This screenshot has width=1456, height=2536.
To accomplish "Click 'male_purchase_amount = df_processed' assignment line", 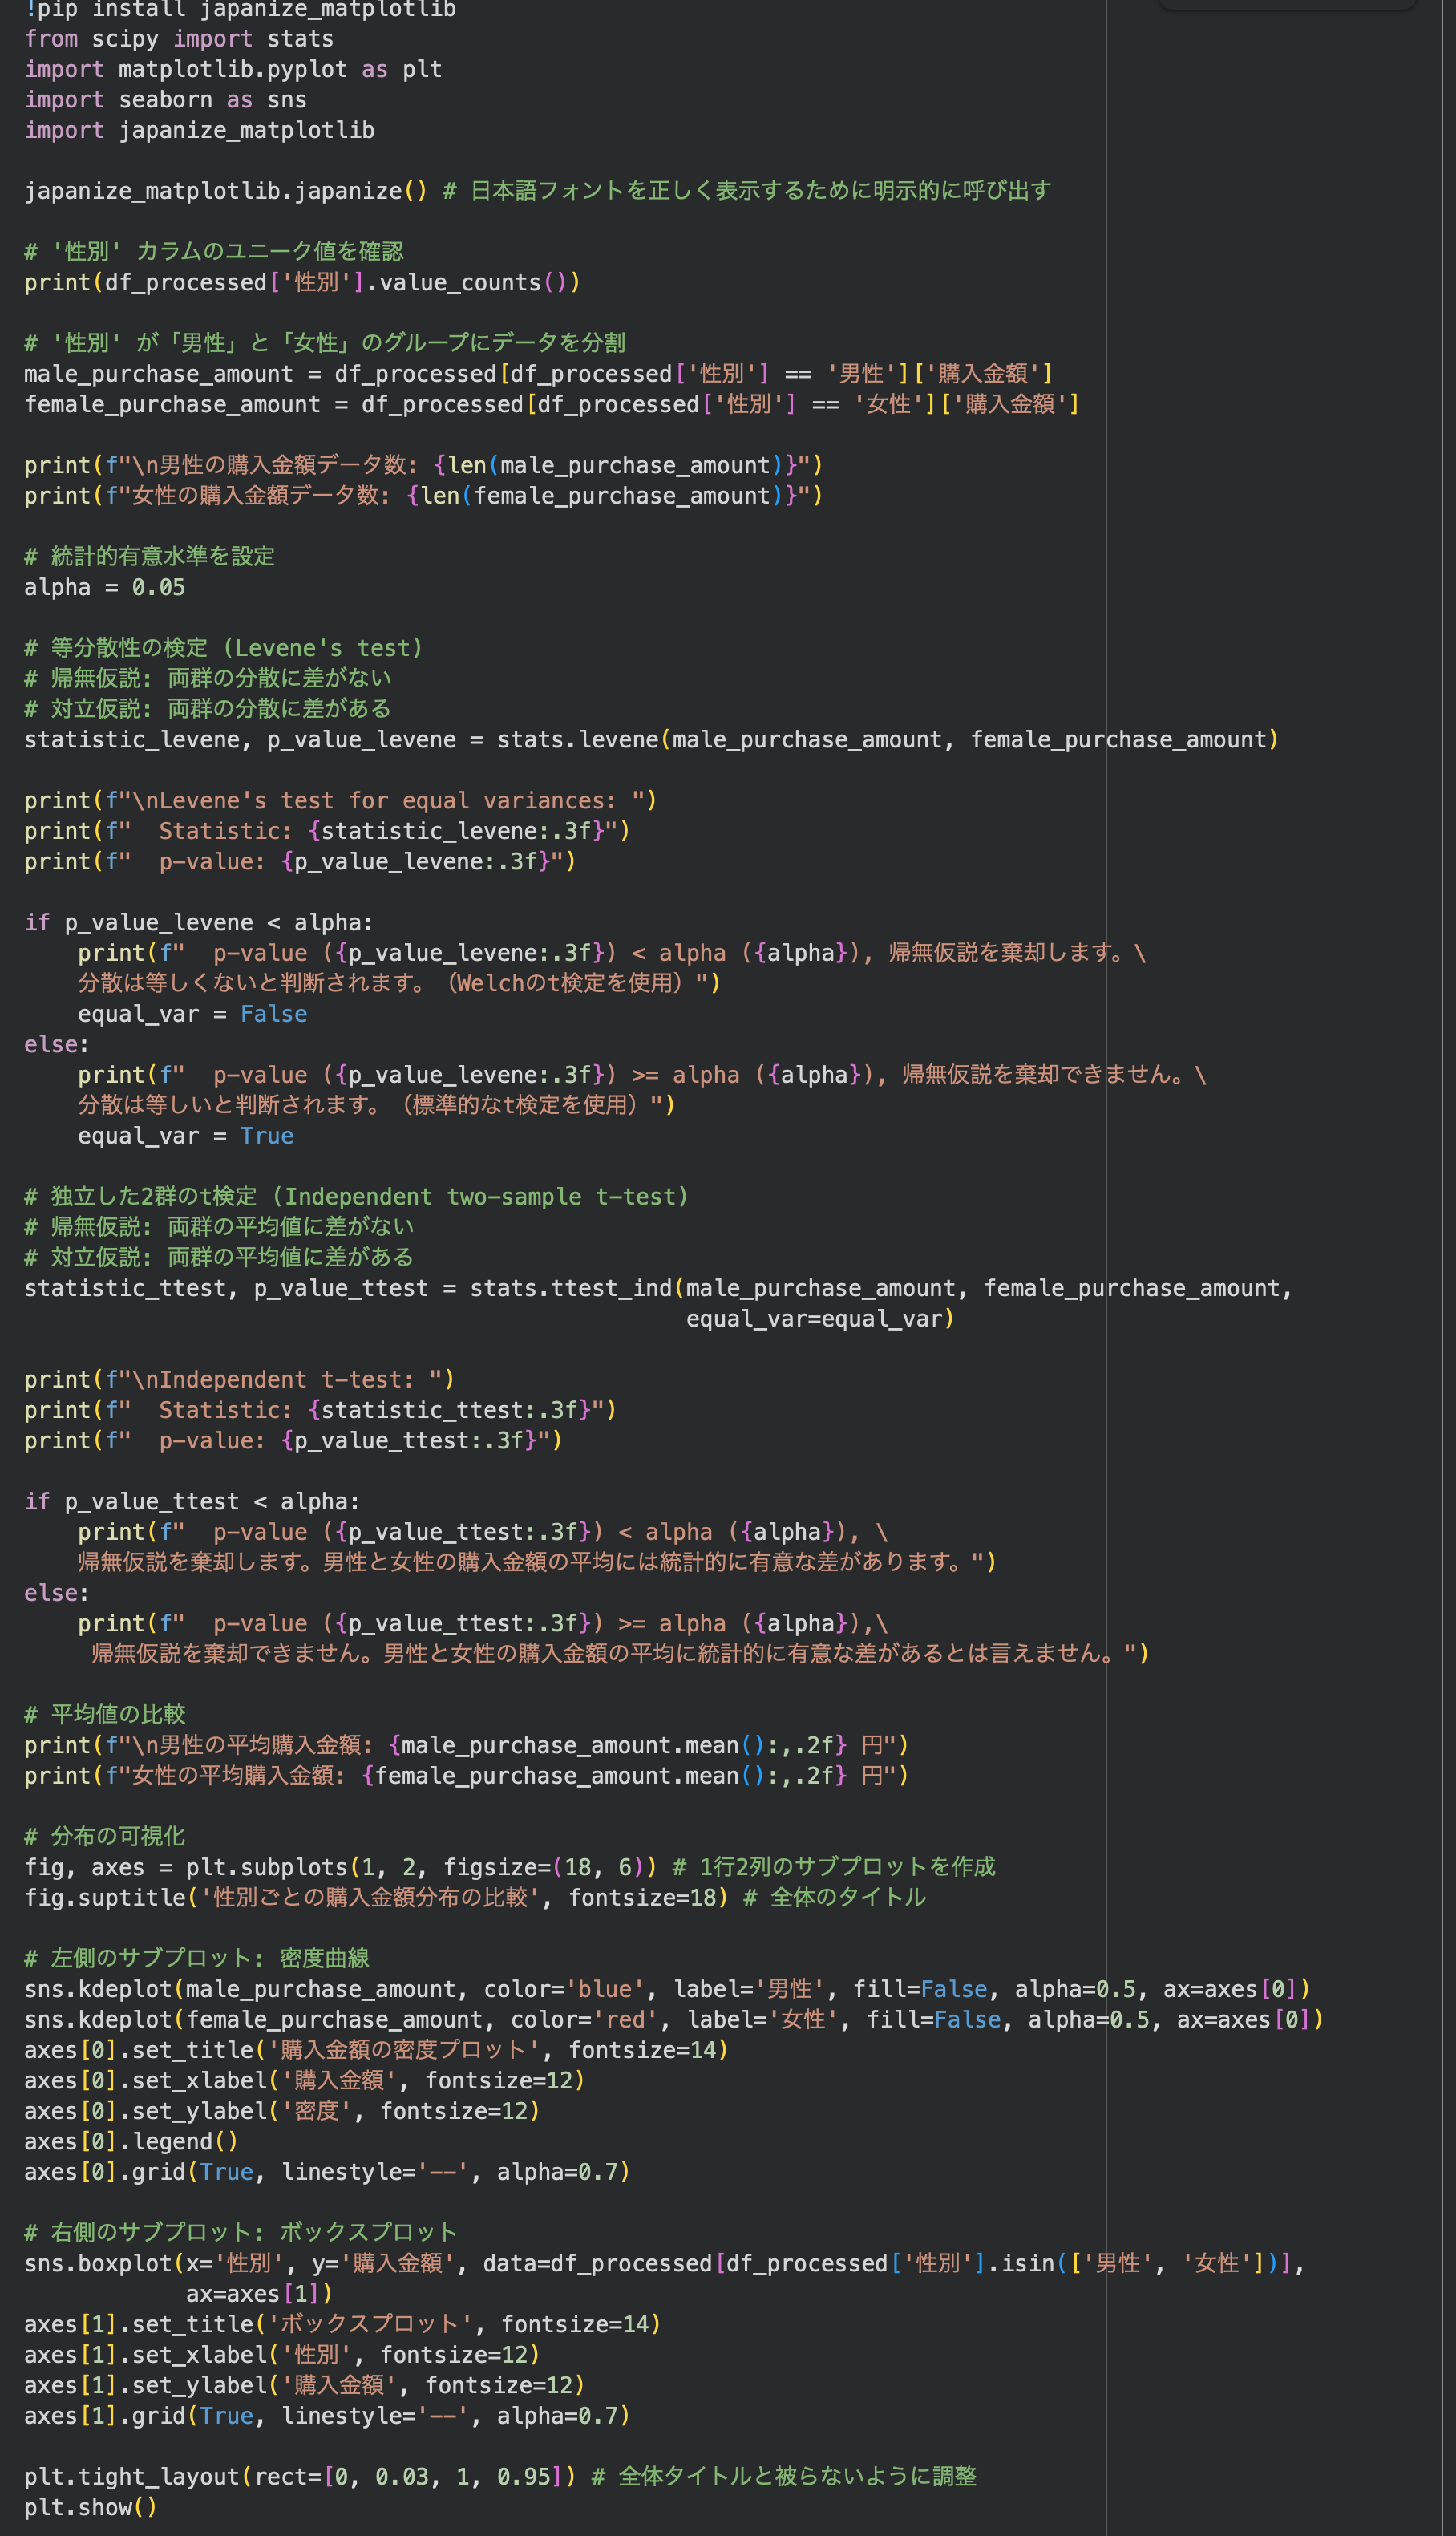I will (x=538, y=374).
